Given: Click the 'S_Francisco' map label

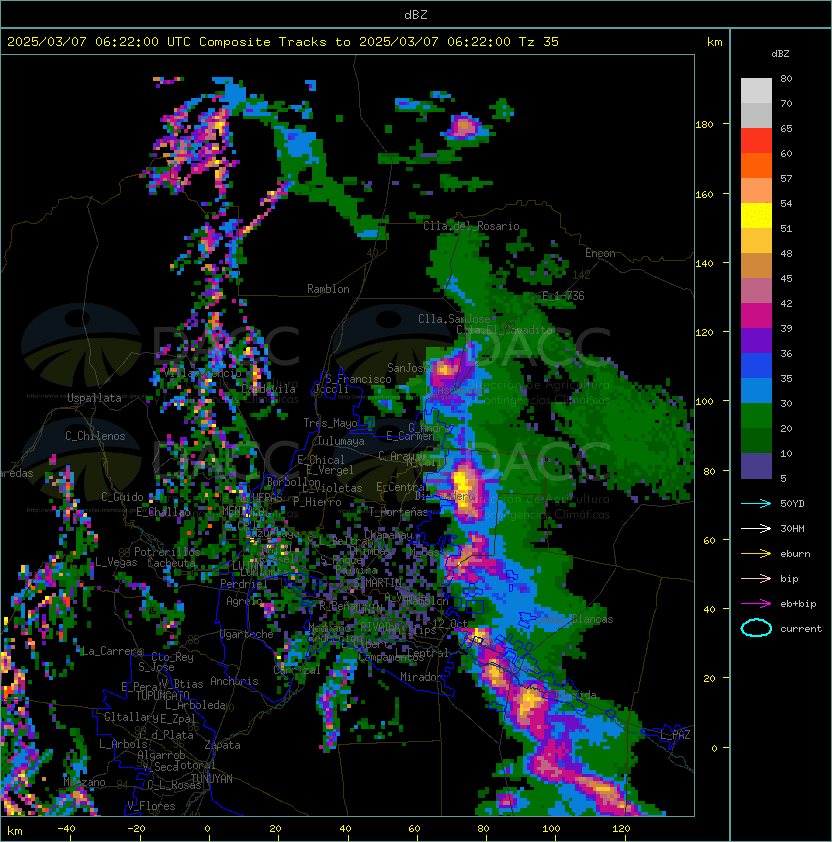Looking at the screenshot, I should pos(358,379).
